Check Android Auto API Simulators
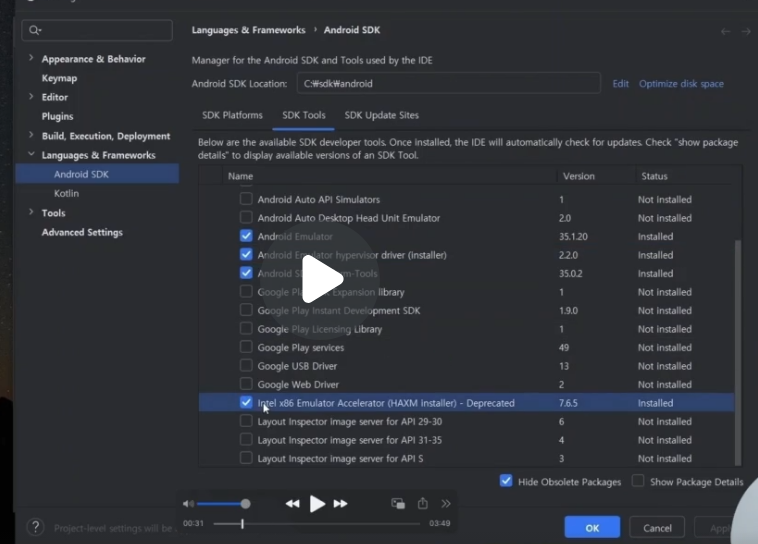758x544 pixels. coord(246,199)
